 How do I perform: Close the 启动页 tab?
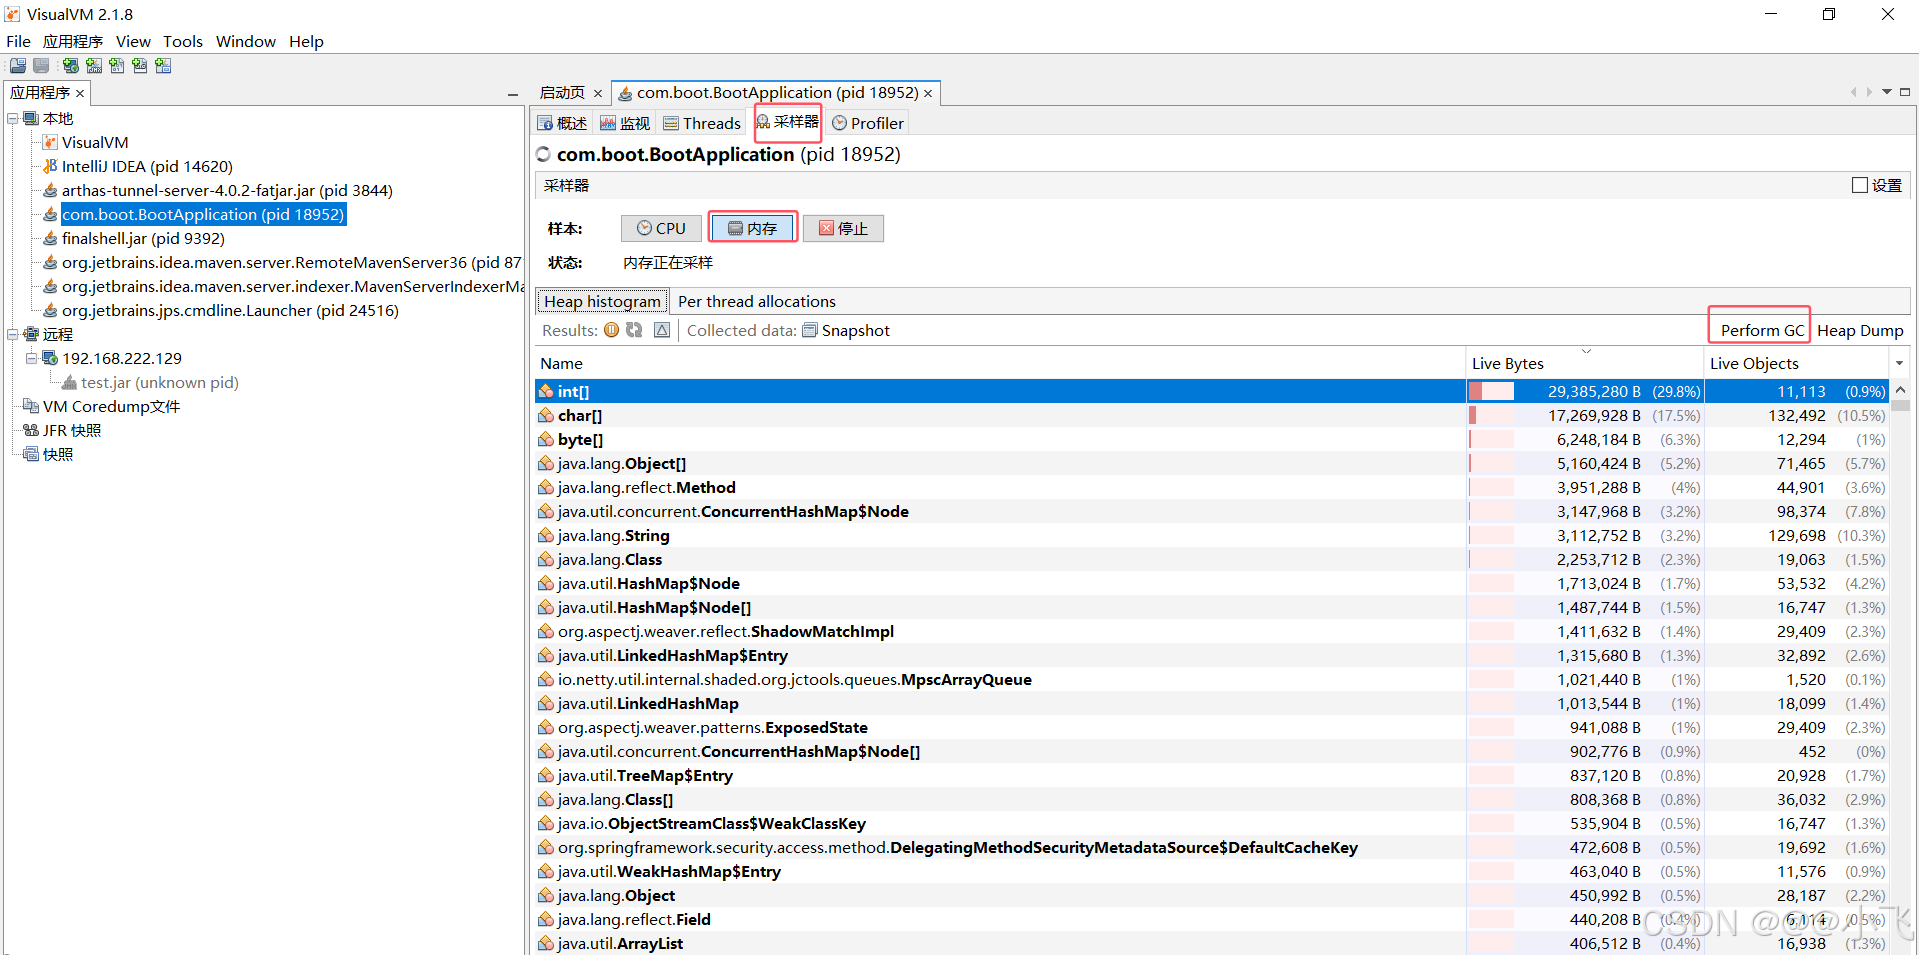[x=598, y=93]
